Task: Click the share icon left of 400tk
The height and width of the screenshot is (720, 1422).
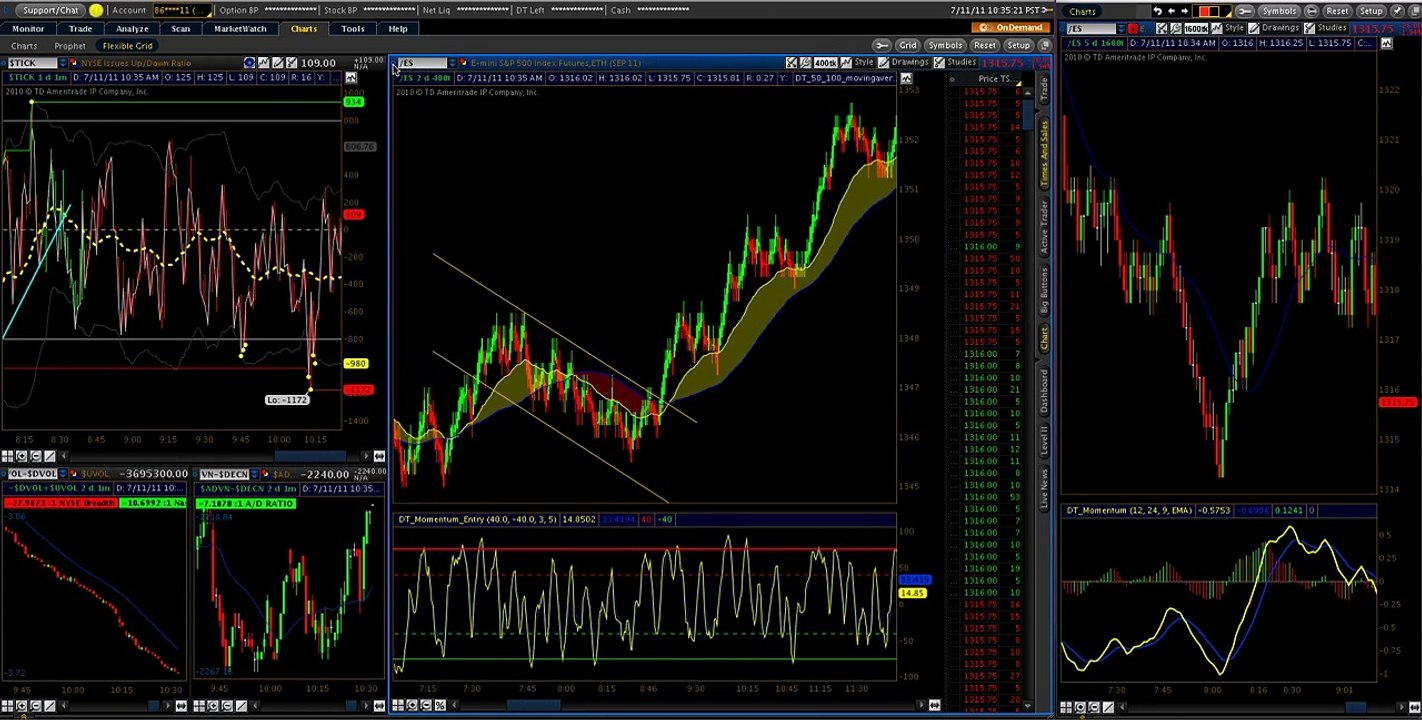Action: (792, 63)
